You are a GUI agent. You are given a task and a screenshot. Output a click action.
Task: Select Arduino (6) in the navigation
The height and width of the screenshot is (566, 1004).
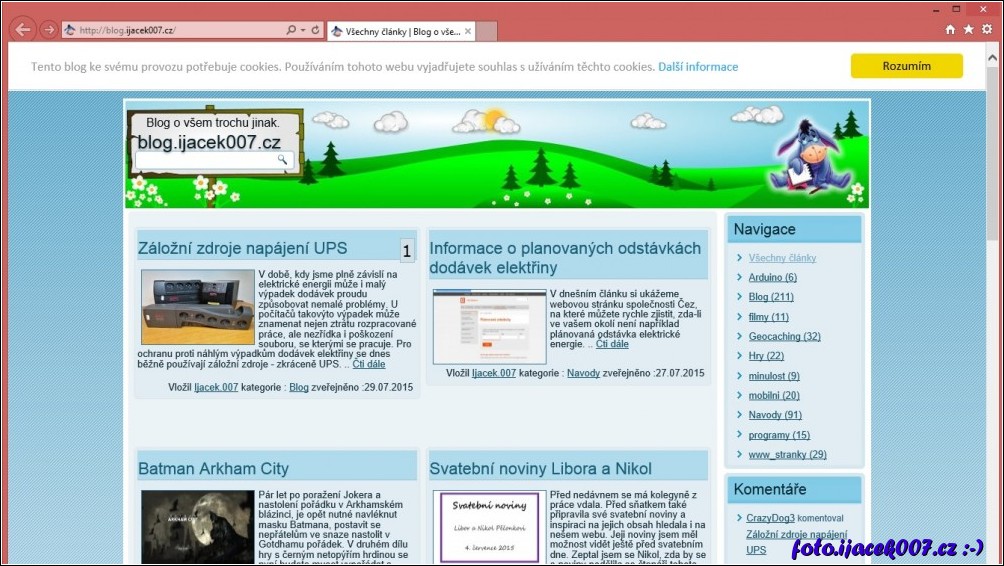click(772, 277)
